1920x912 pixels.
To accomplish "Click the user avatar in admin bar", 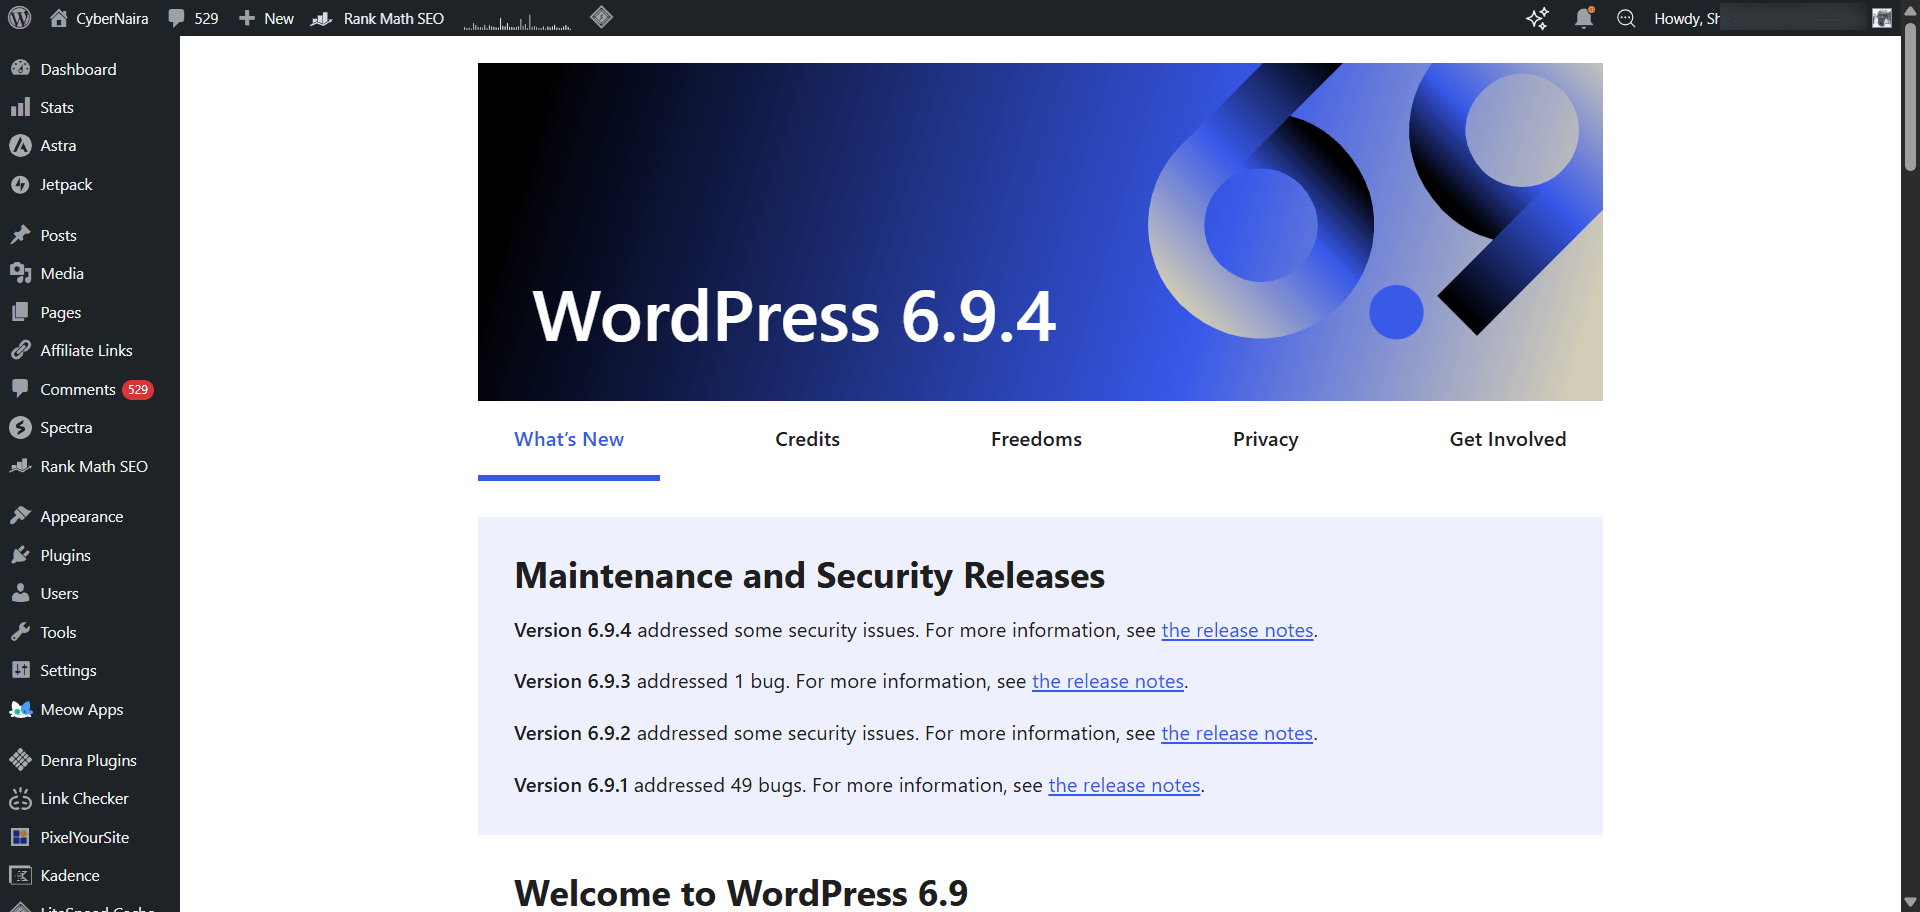I will (x=1881, y=18).
